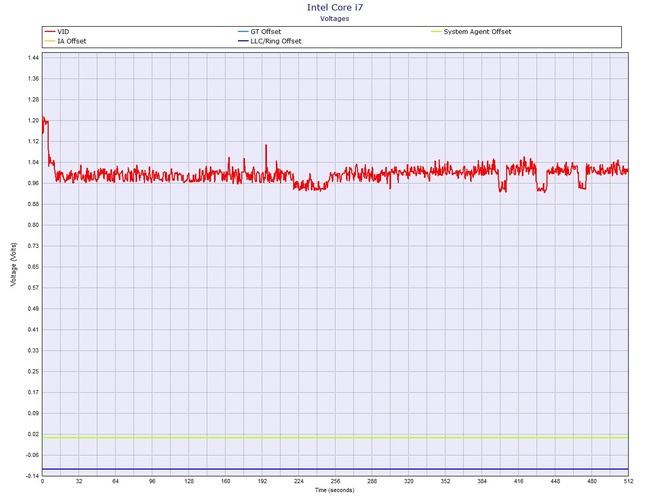Click the VID legend entry
Screen dimensions: 670x502
[57, 32]
